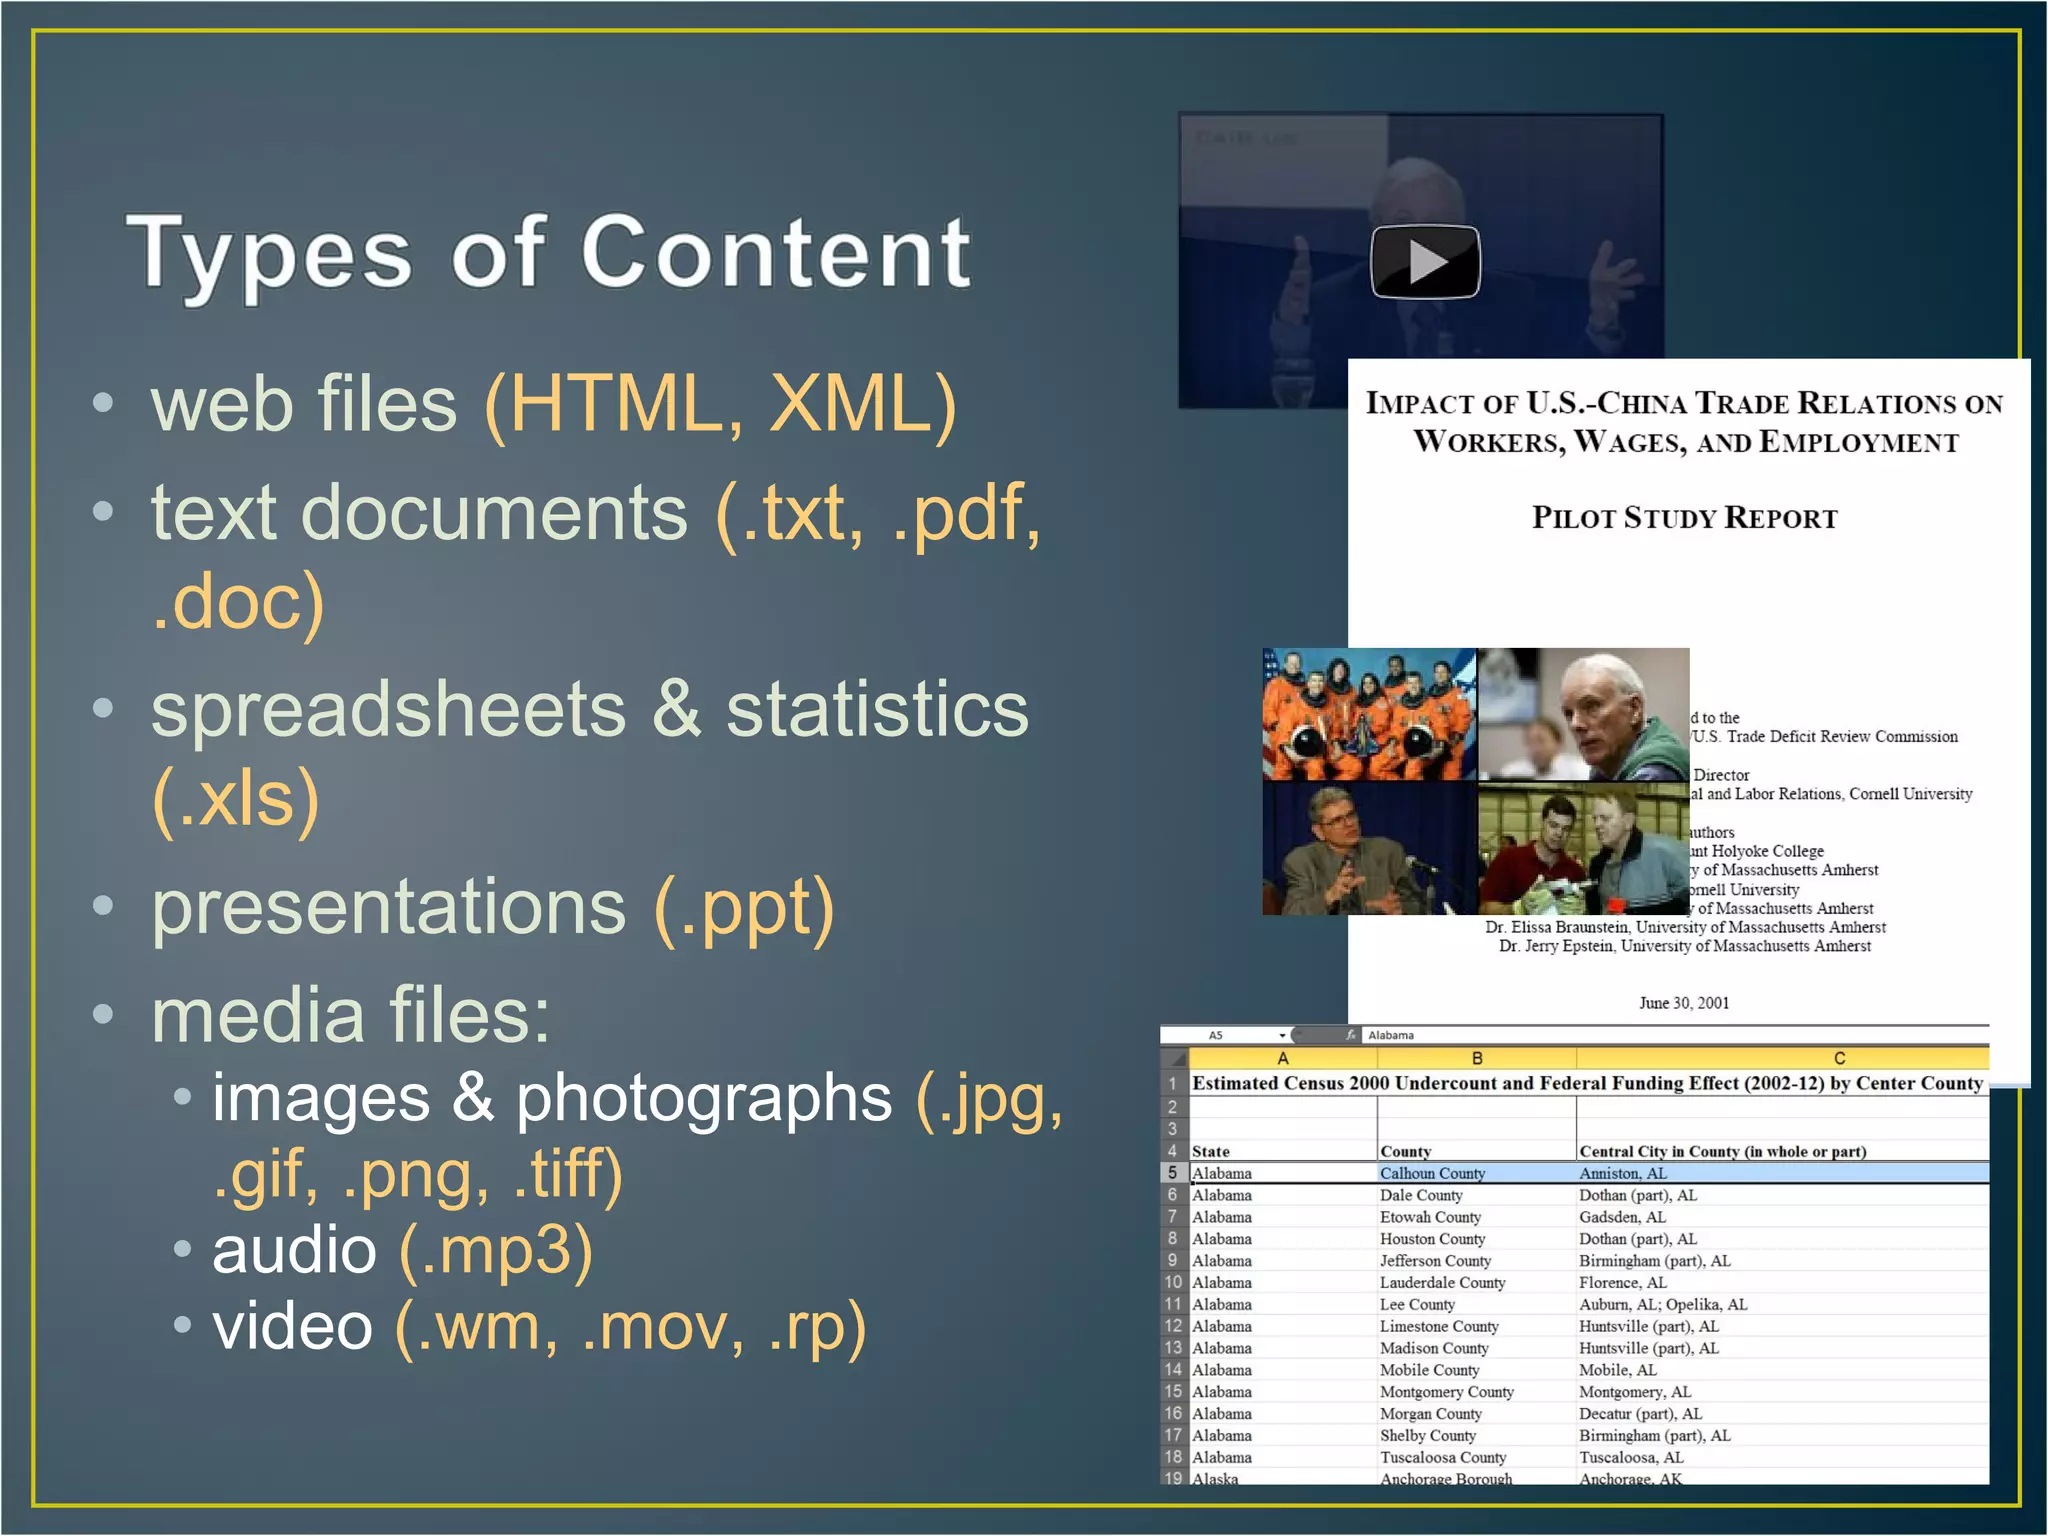The width and height of the screenshot is (2048, 1536).
Task: Click the 'Limestone County' cell
Action: [1477, 1326]
